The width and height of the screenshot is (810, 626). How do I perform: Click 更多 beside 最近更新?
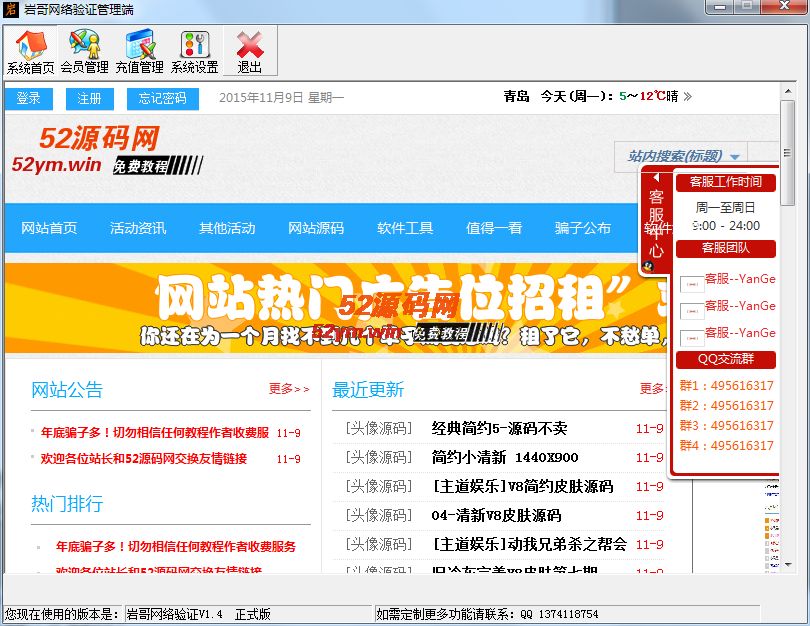pyautogui.click(x=652, y=388)
